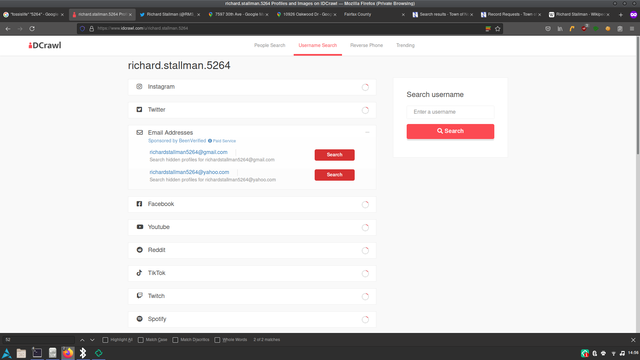Enable the Match Diacritics checkbox

(175, 340)
